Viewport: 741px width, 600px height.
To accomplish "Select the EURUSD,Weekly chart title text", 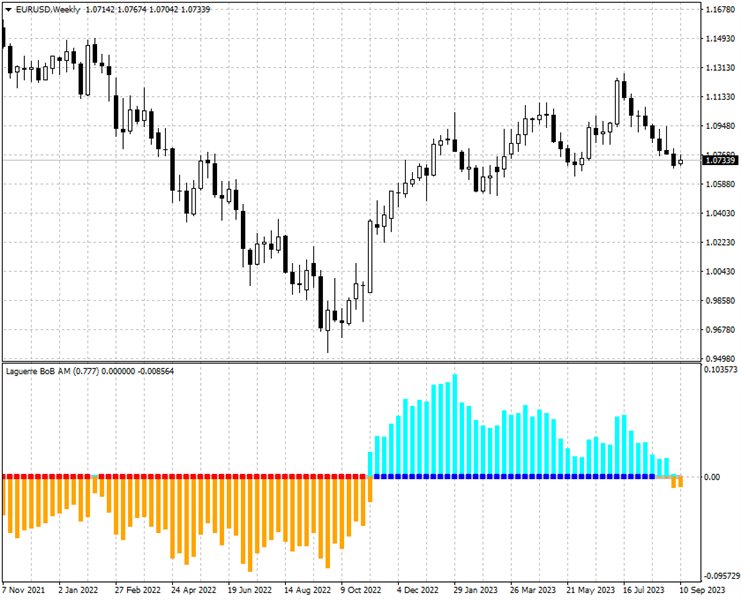I will coord(48,9).
